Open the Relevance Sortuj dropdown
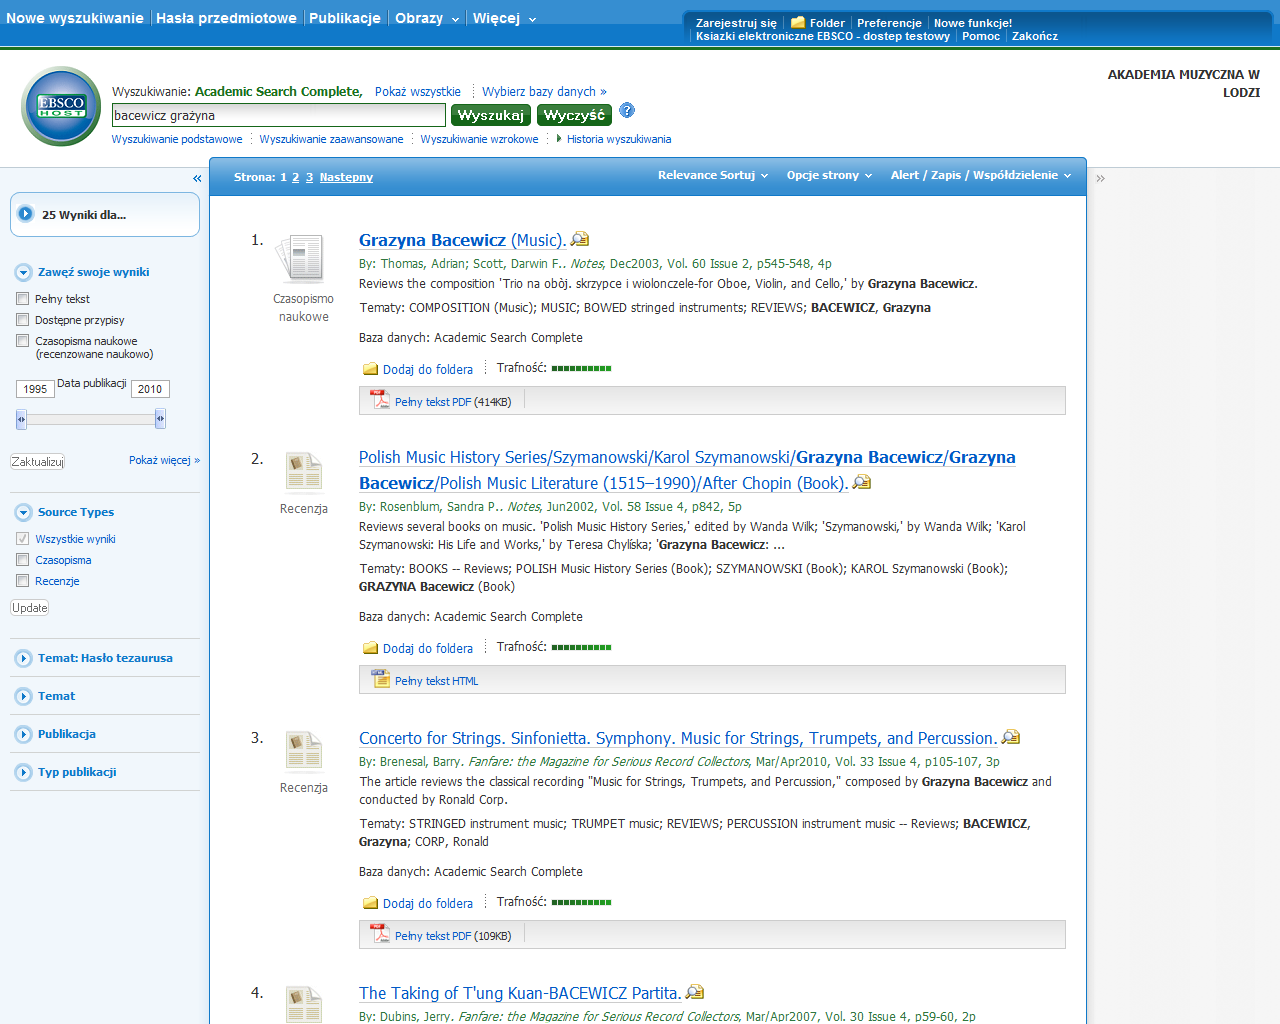The image size is (1280, 1024). [713, 175]
